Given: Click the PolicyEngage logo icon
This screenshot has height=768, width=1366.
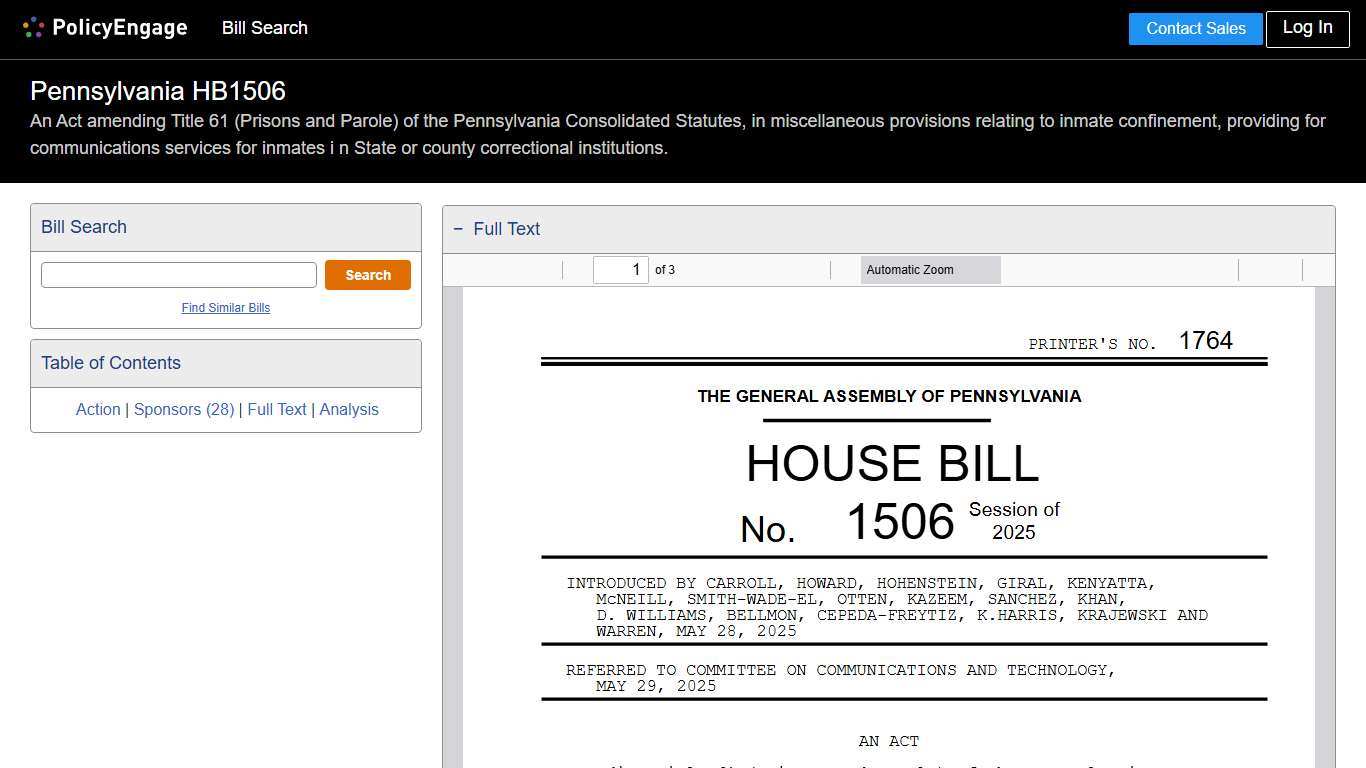Looking at the screenshot, I should 32,27.
